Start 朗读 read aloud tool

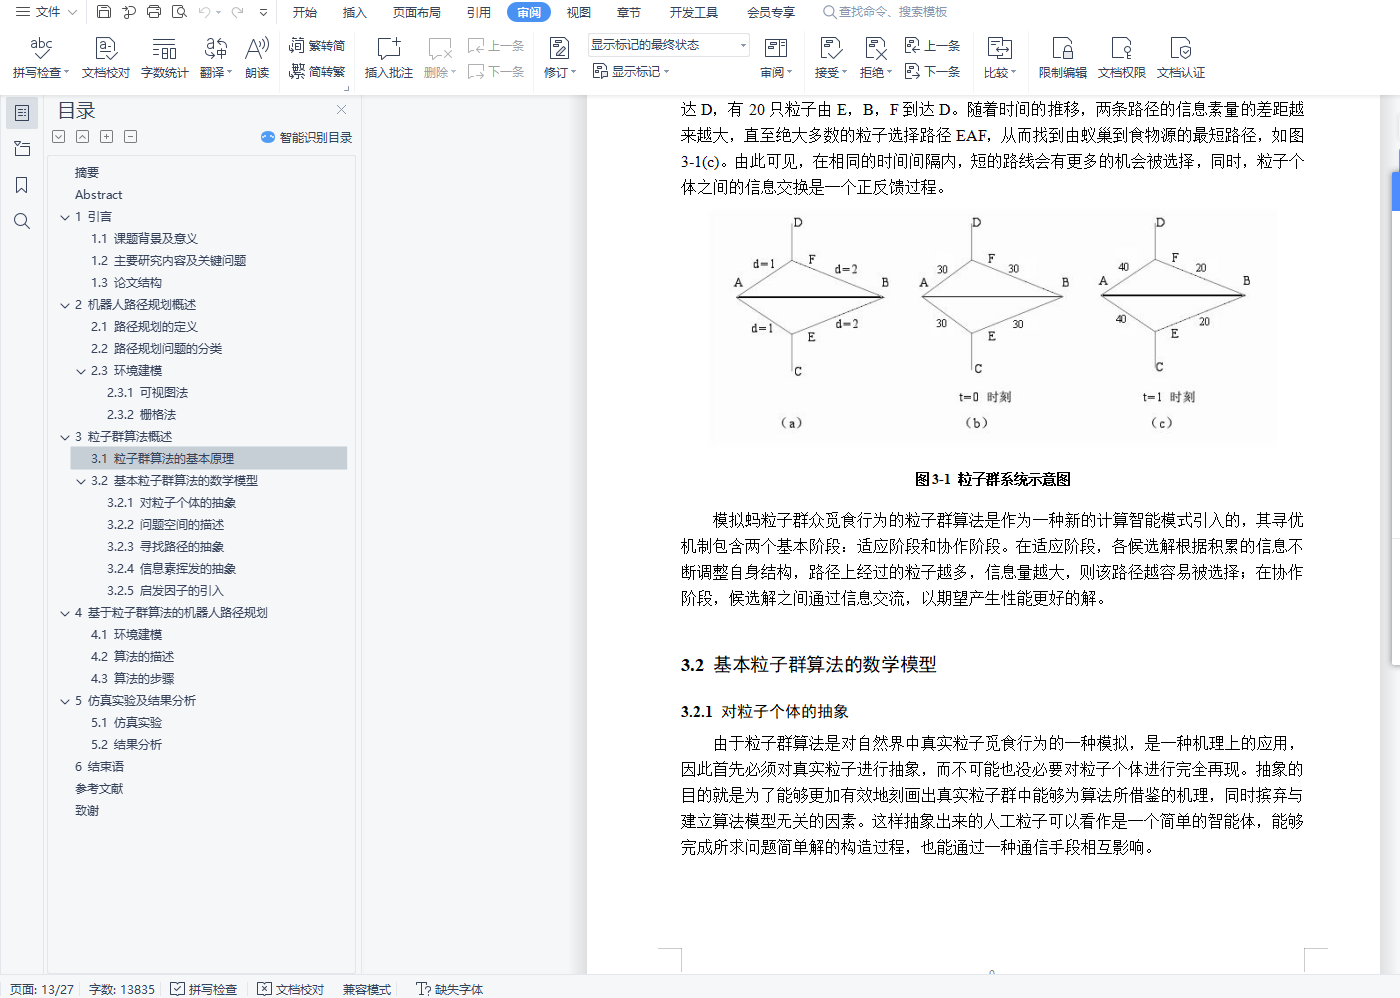pyautogui.click(x=257, y=57)
